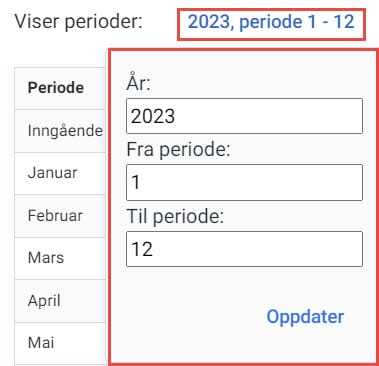The image size is (379, 366).
Task: Click the "År:" label in the popup
Action: (x=138, y=83)
